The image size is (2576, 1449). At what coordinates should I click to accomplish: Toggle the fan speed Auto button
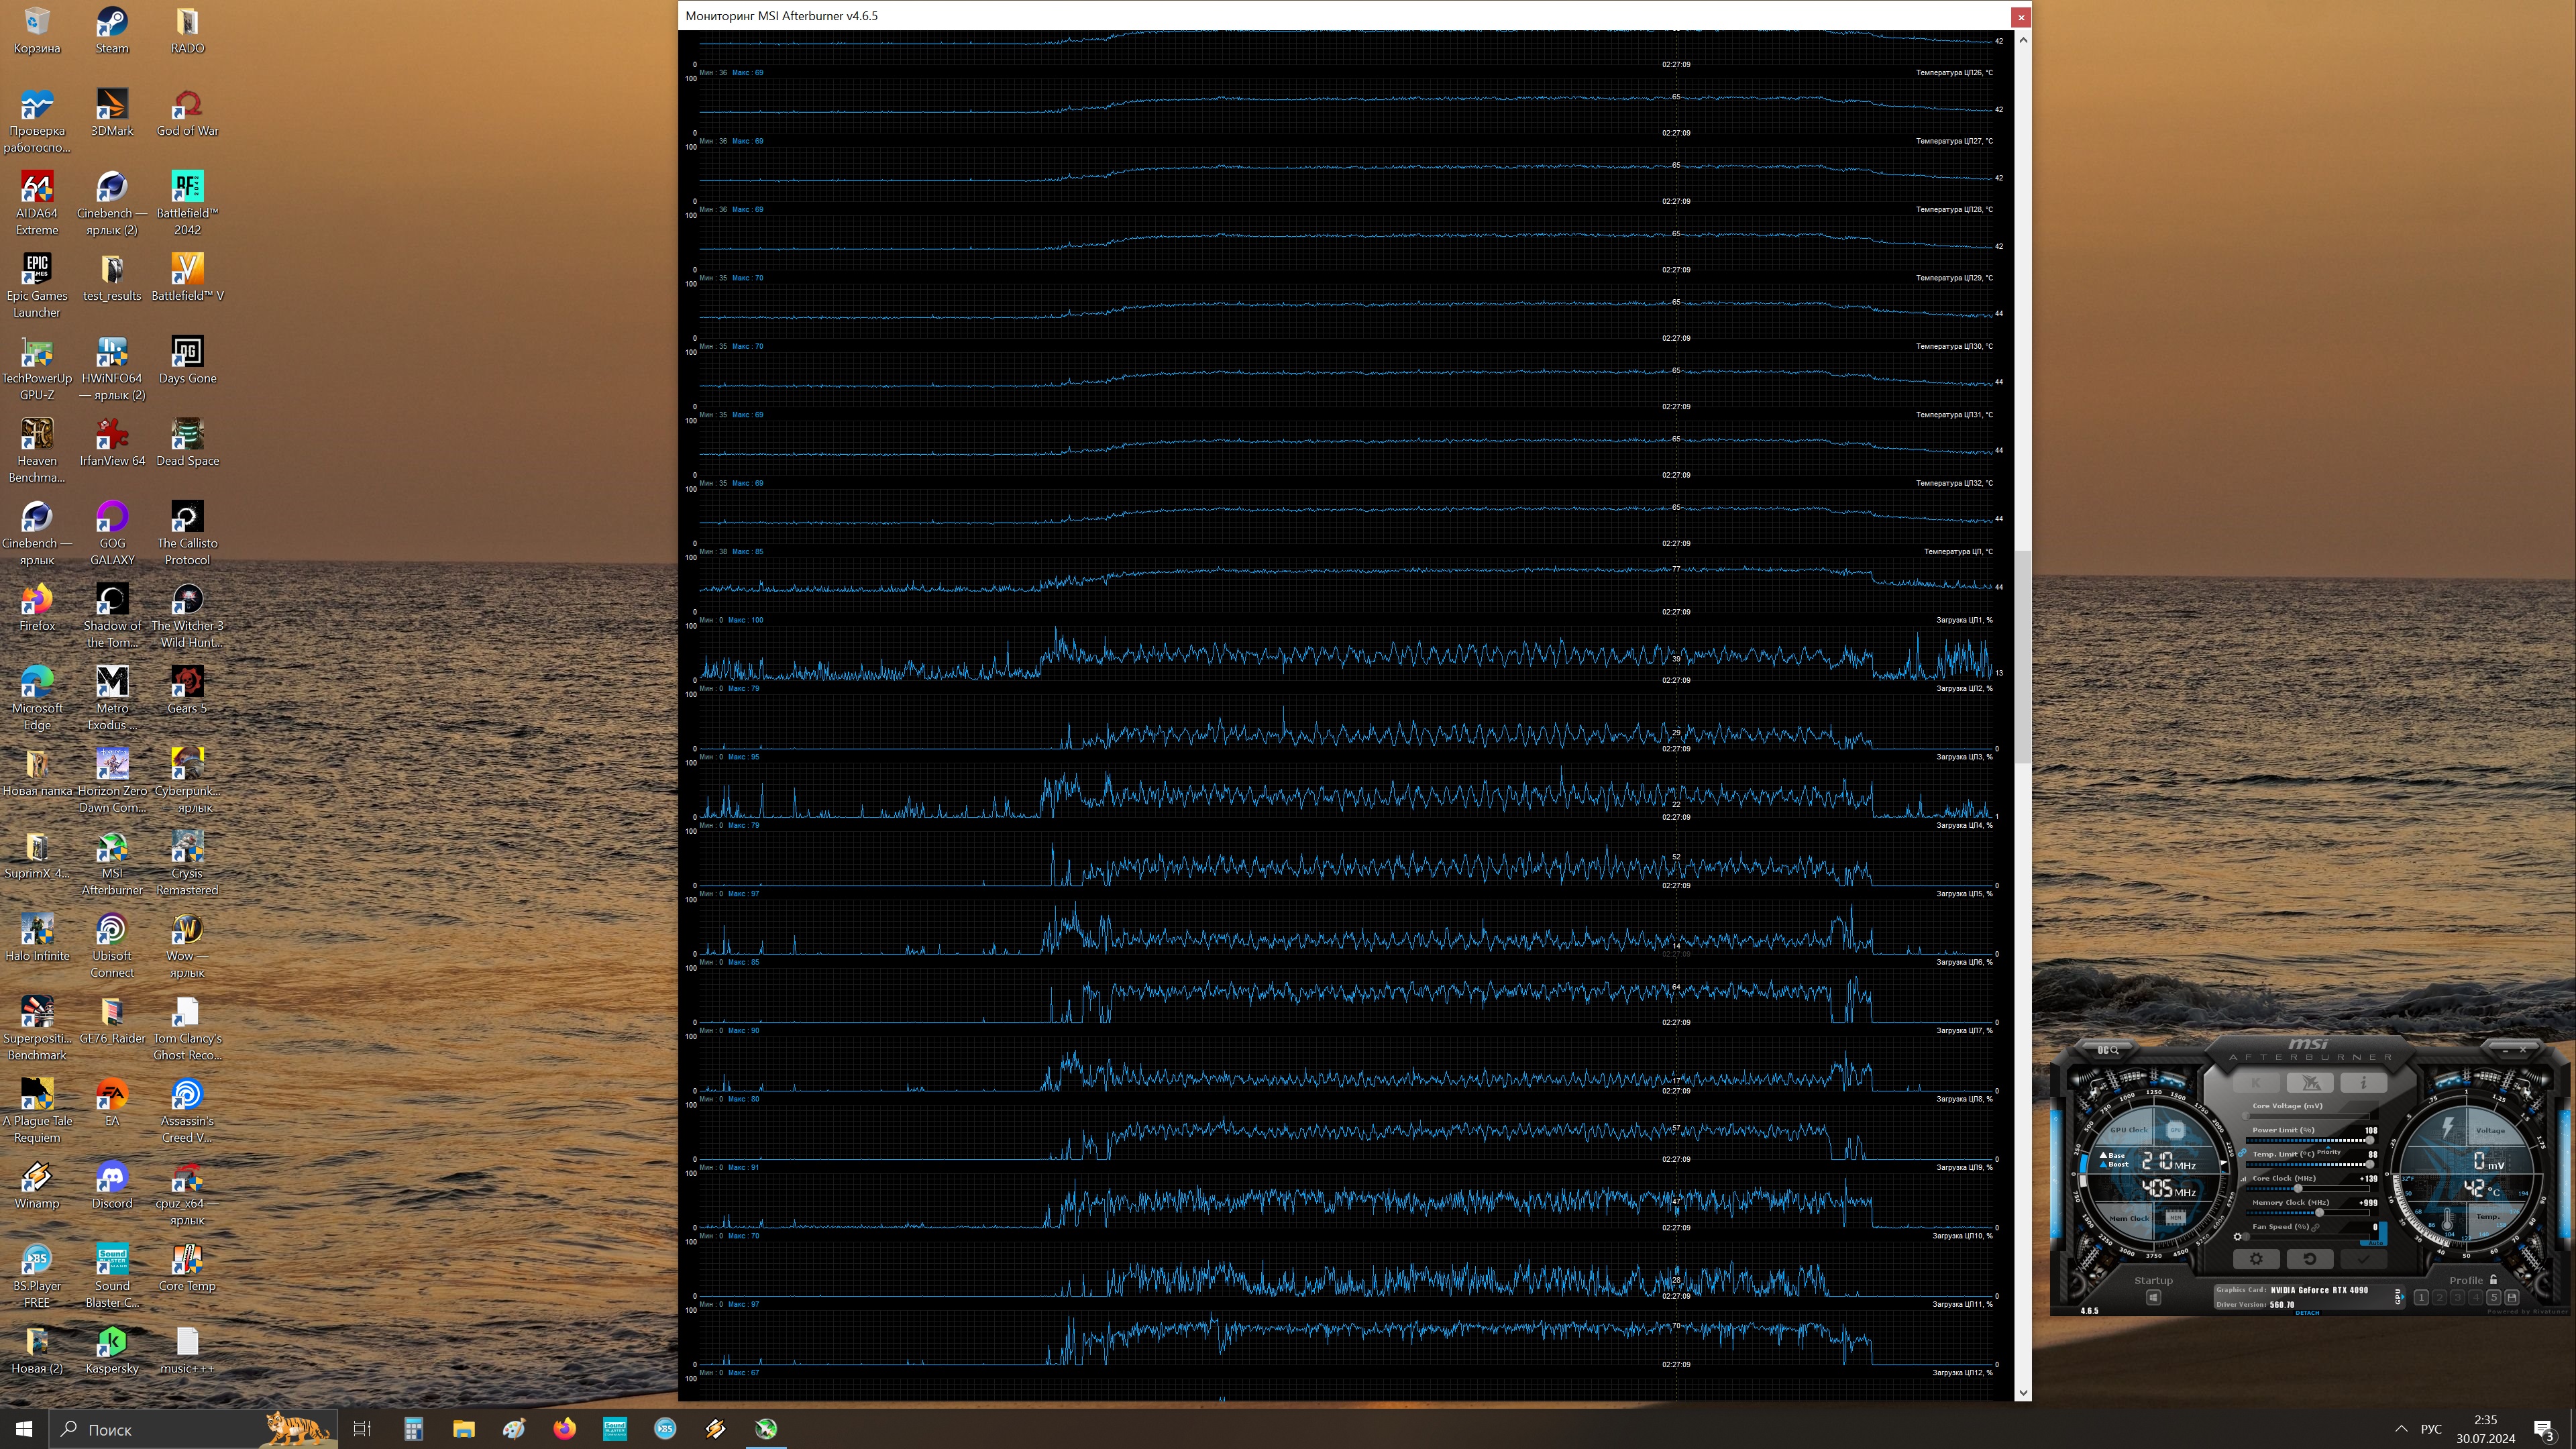(2375, 1243)
